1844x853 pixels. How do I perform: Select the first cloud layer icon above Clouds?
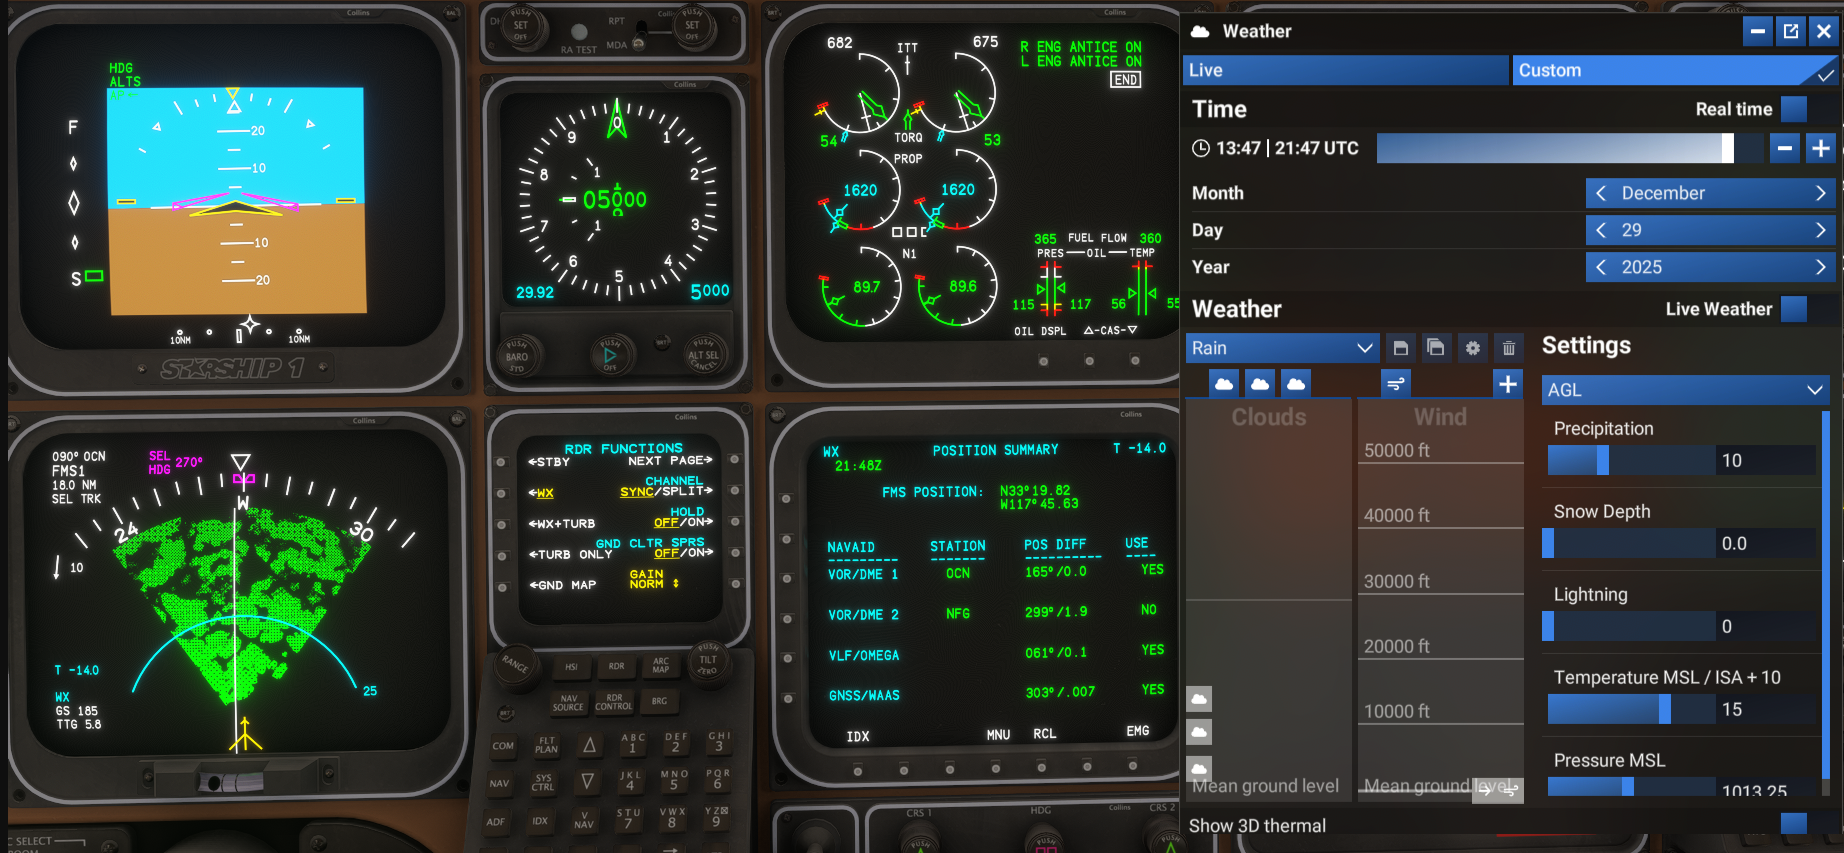point(1224,383)
